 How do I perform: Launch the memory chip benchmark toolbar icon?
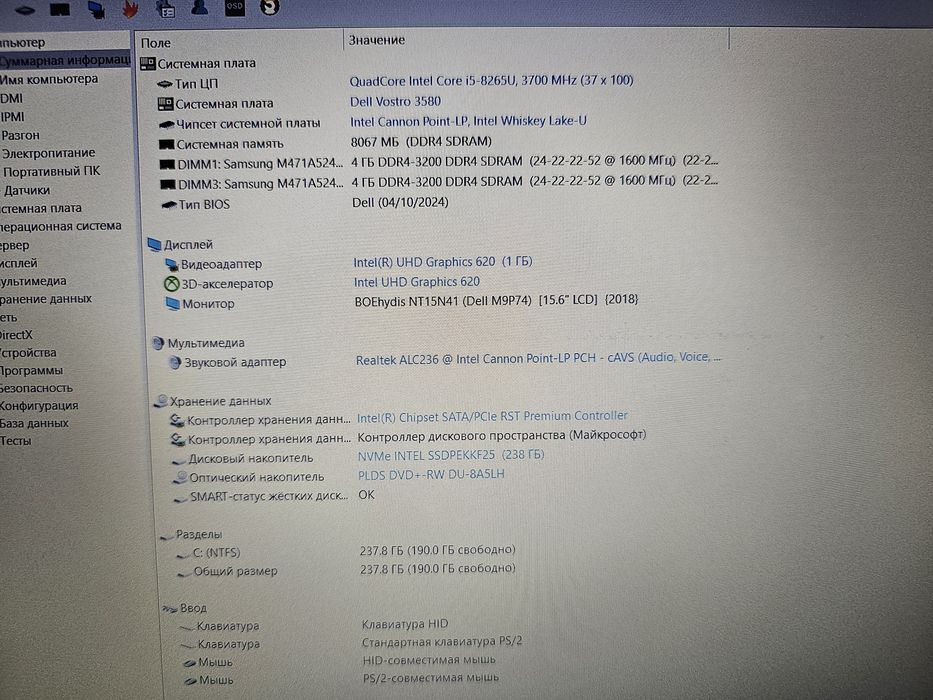(60, 8)
